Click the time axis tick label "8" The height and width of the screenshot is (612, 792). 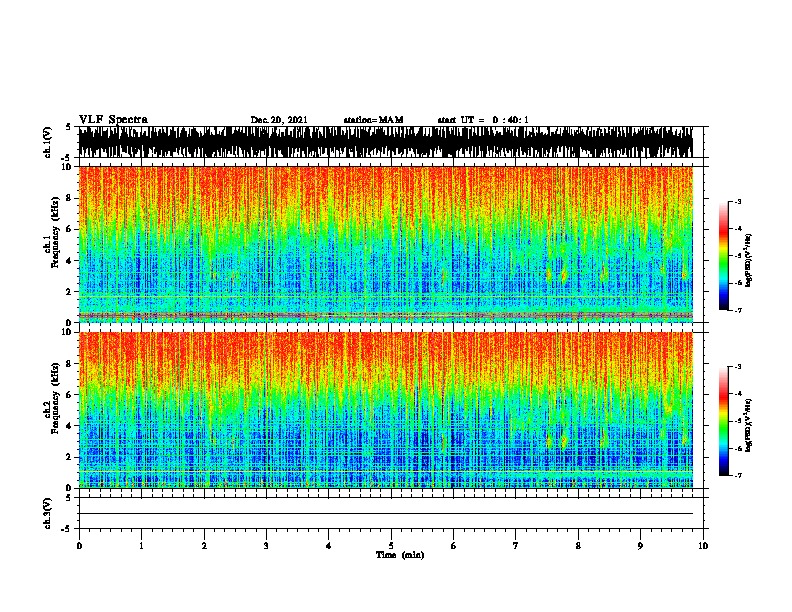tap(578, 546)
